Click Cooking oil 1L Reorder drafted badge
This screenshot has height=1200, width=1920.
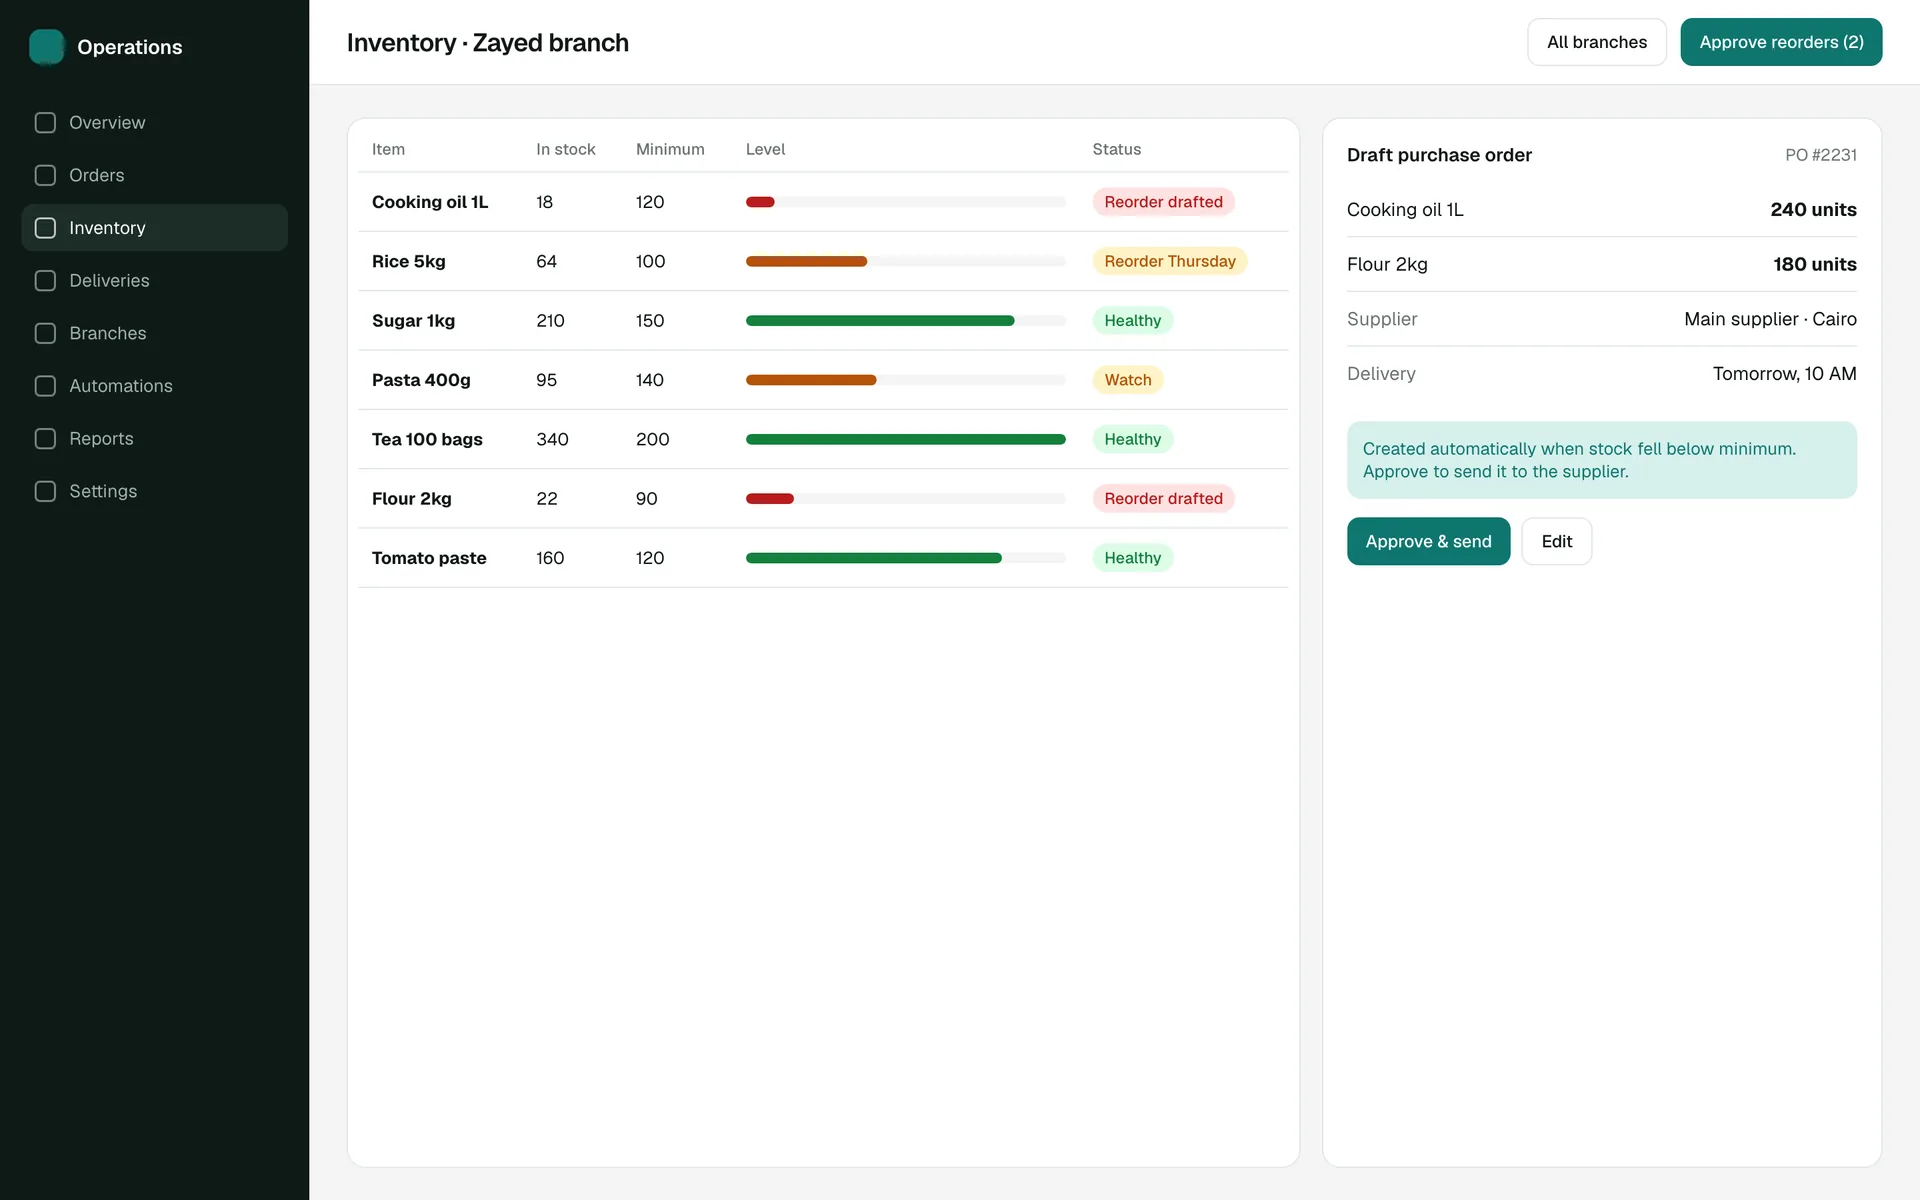1163,202
